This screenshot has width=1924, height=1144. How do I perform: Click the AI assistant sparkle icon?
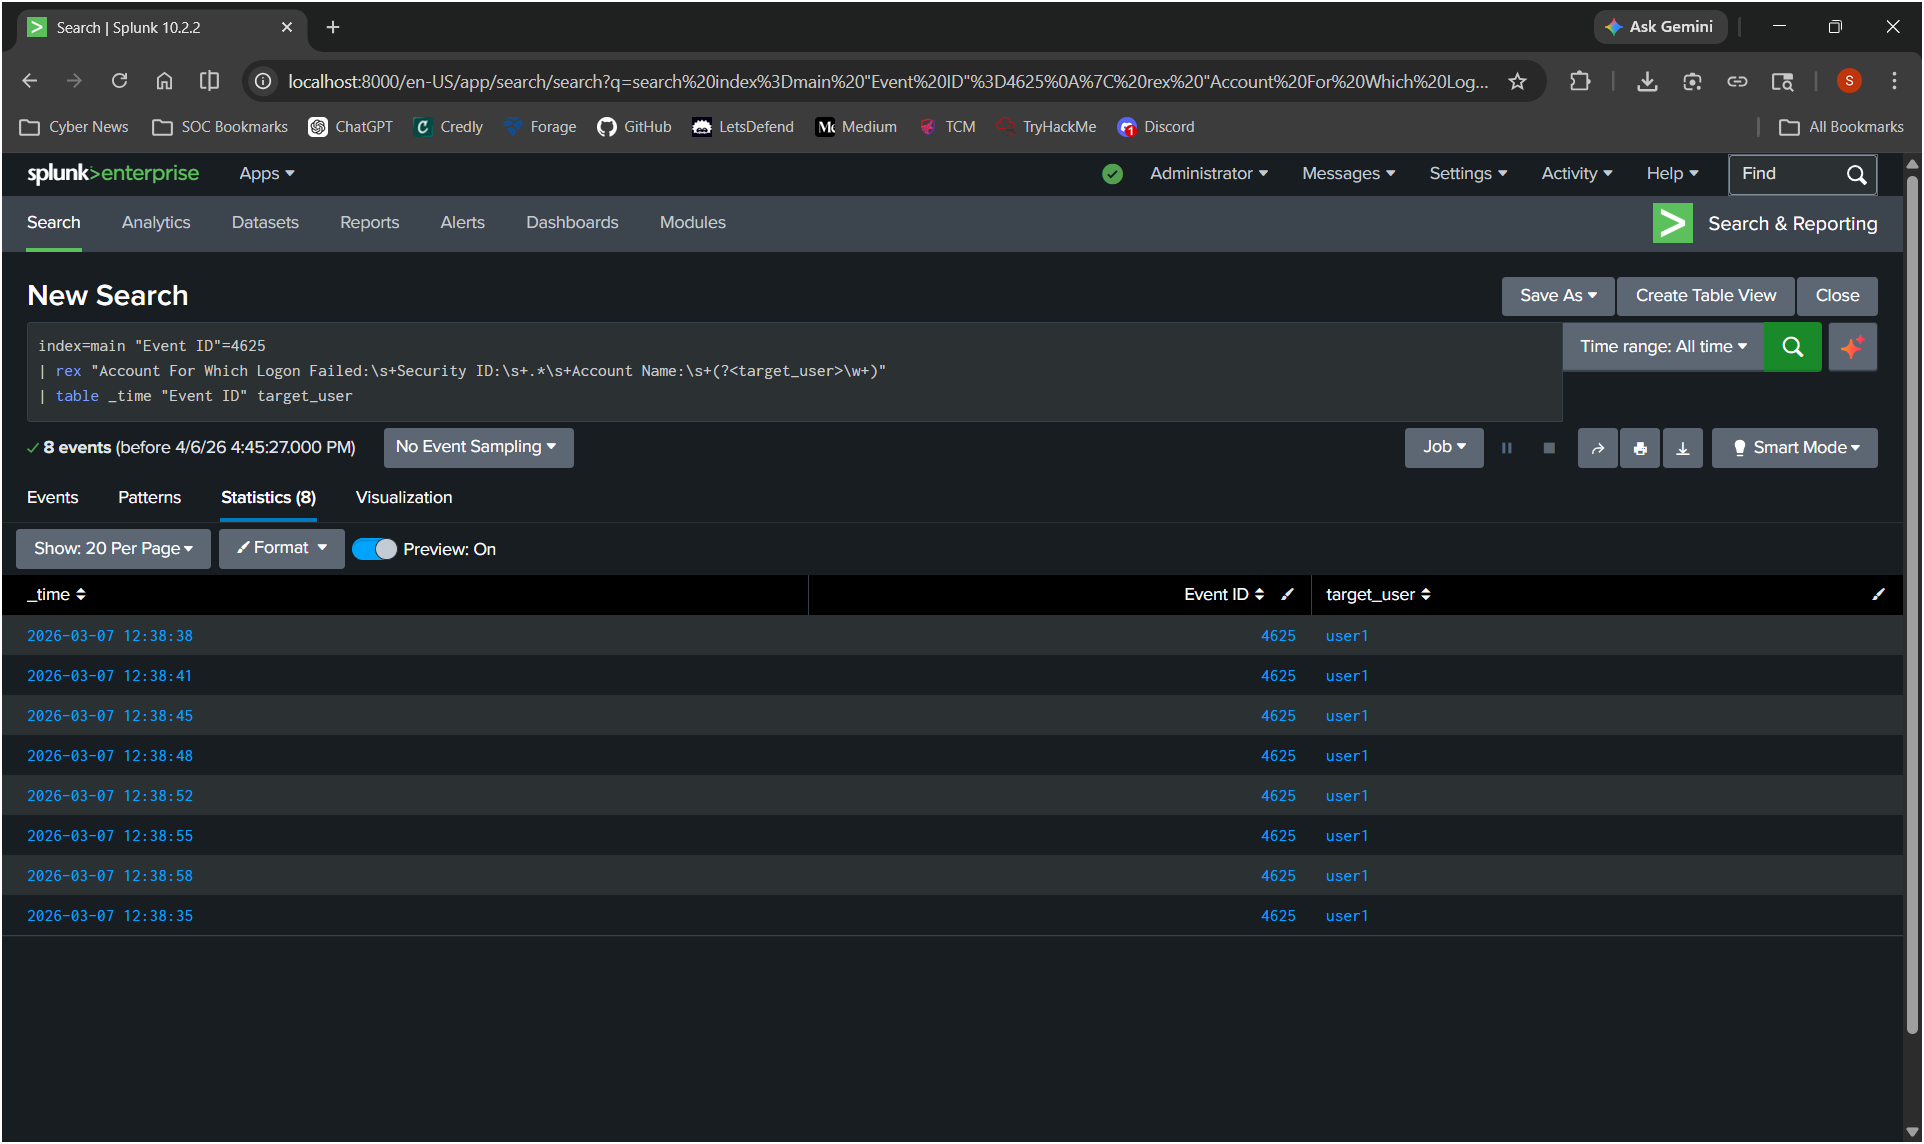point(1852,347)
